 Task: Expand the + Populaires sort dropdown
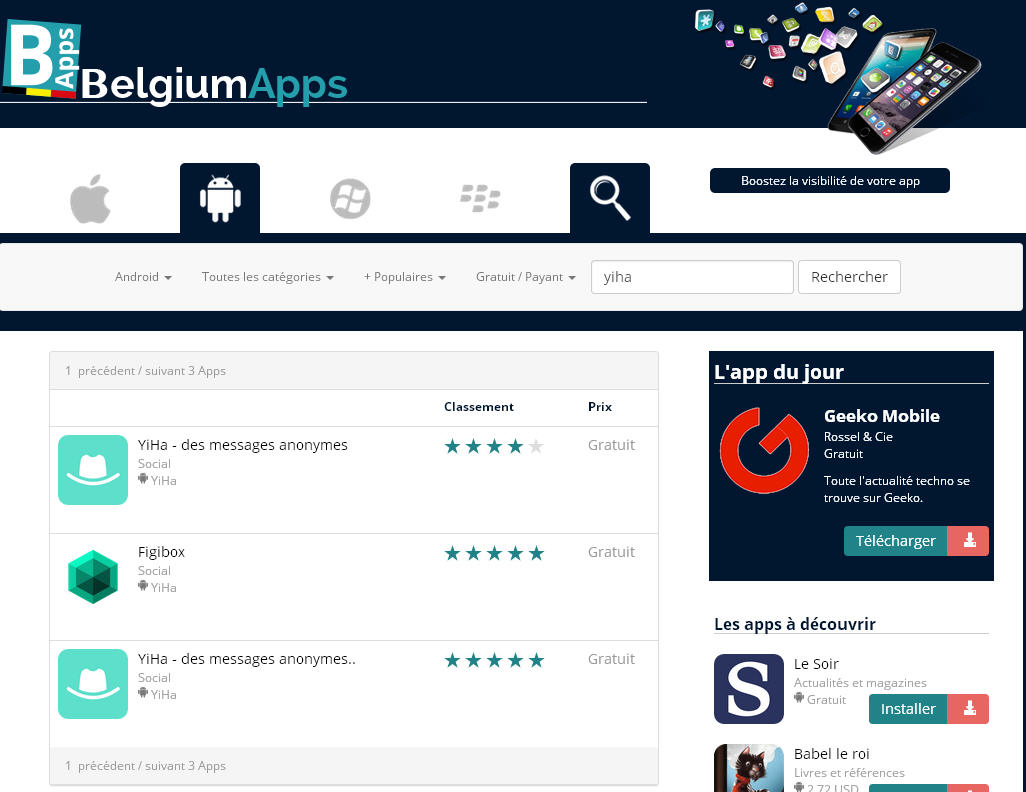(404, 277)
